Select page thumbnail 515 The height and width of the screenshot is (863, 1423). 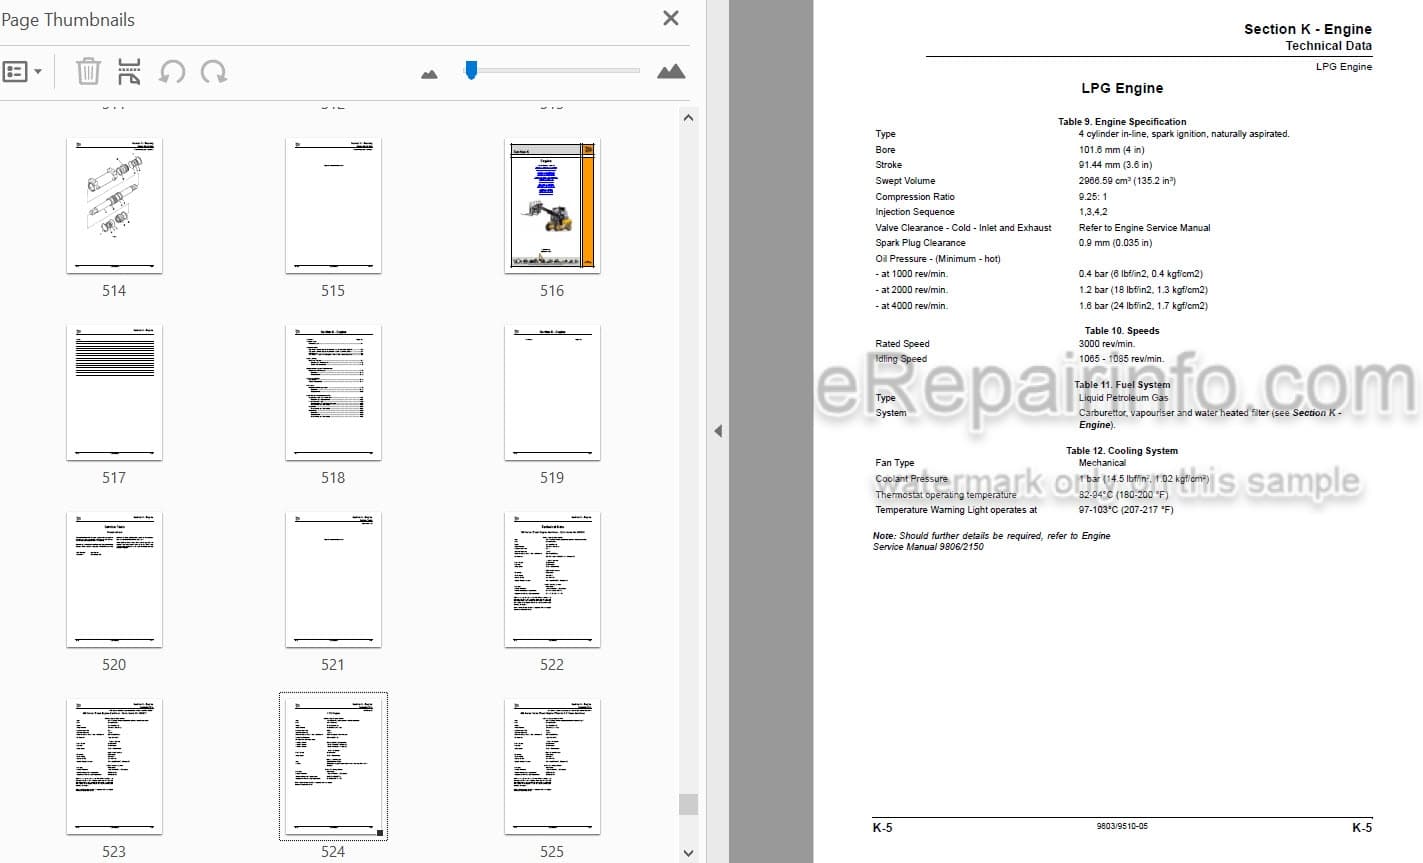pos(333,205)
